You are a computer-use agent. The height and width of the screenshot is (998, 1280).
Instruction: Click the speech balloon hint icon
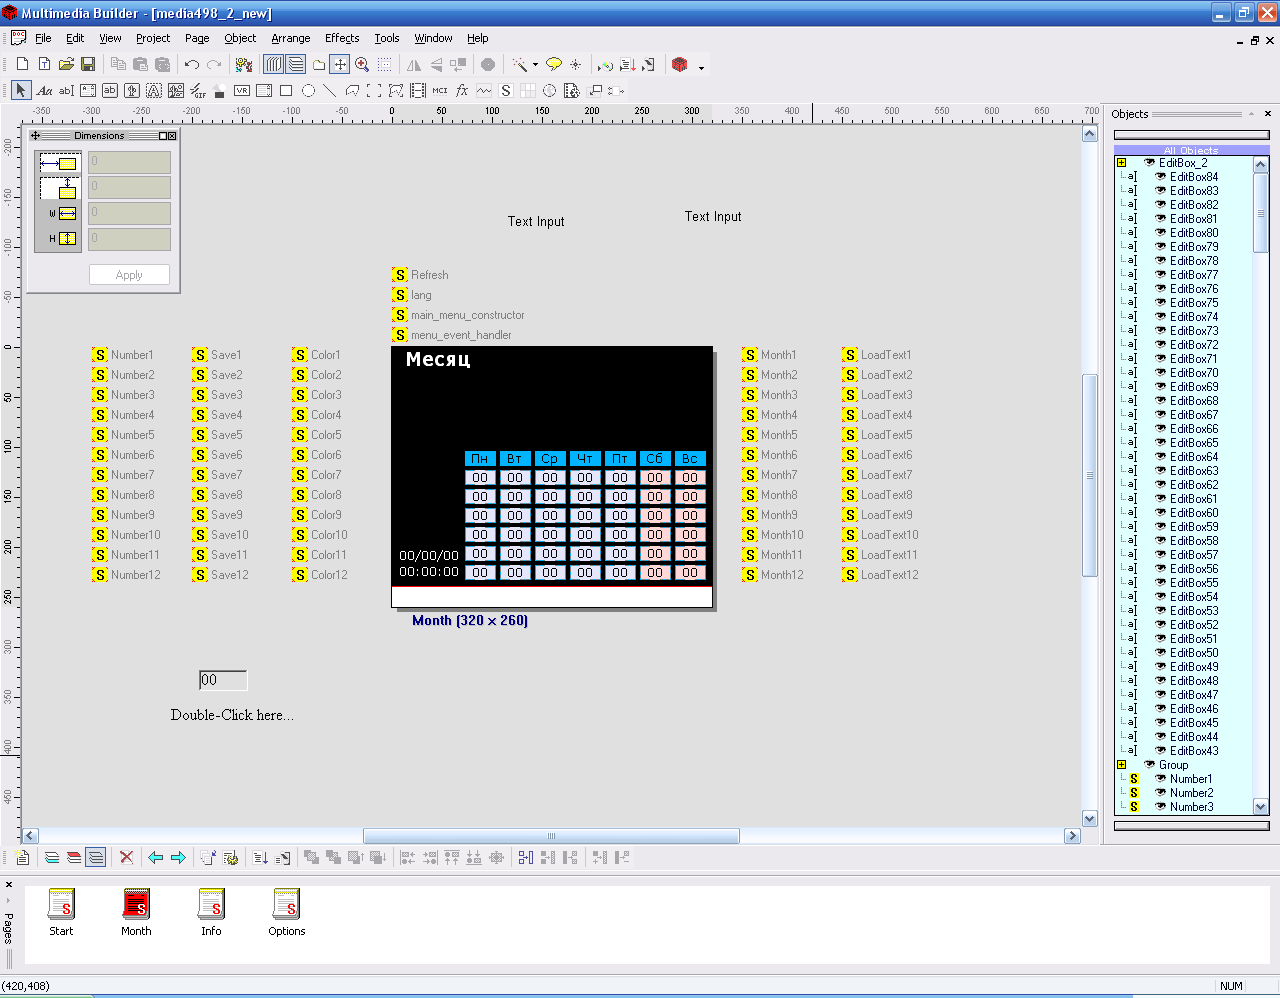[553, 64]
